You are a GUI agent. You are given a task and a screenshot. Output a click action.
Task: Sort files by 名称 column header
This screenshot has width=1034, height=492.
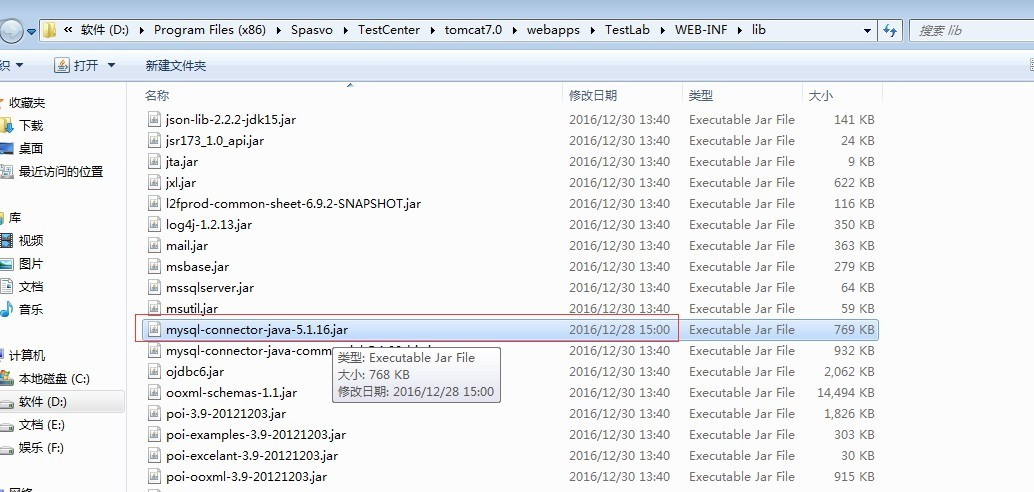tap(157, 96)
